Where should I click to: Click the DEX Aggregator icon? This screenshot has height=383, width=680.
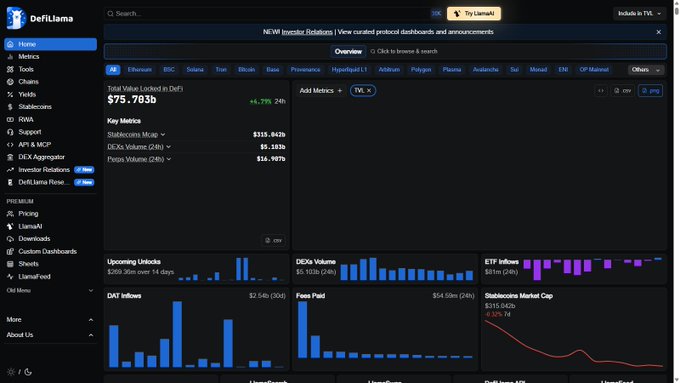click(10, 157)
